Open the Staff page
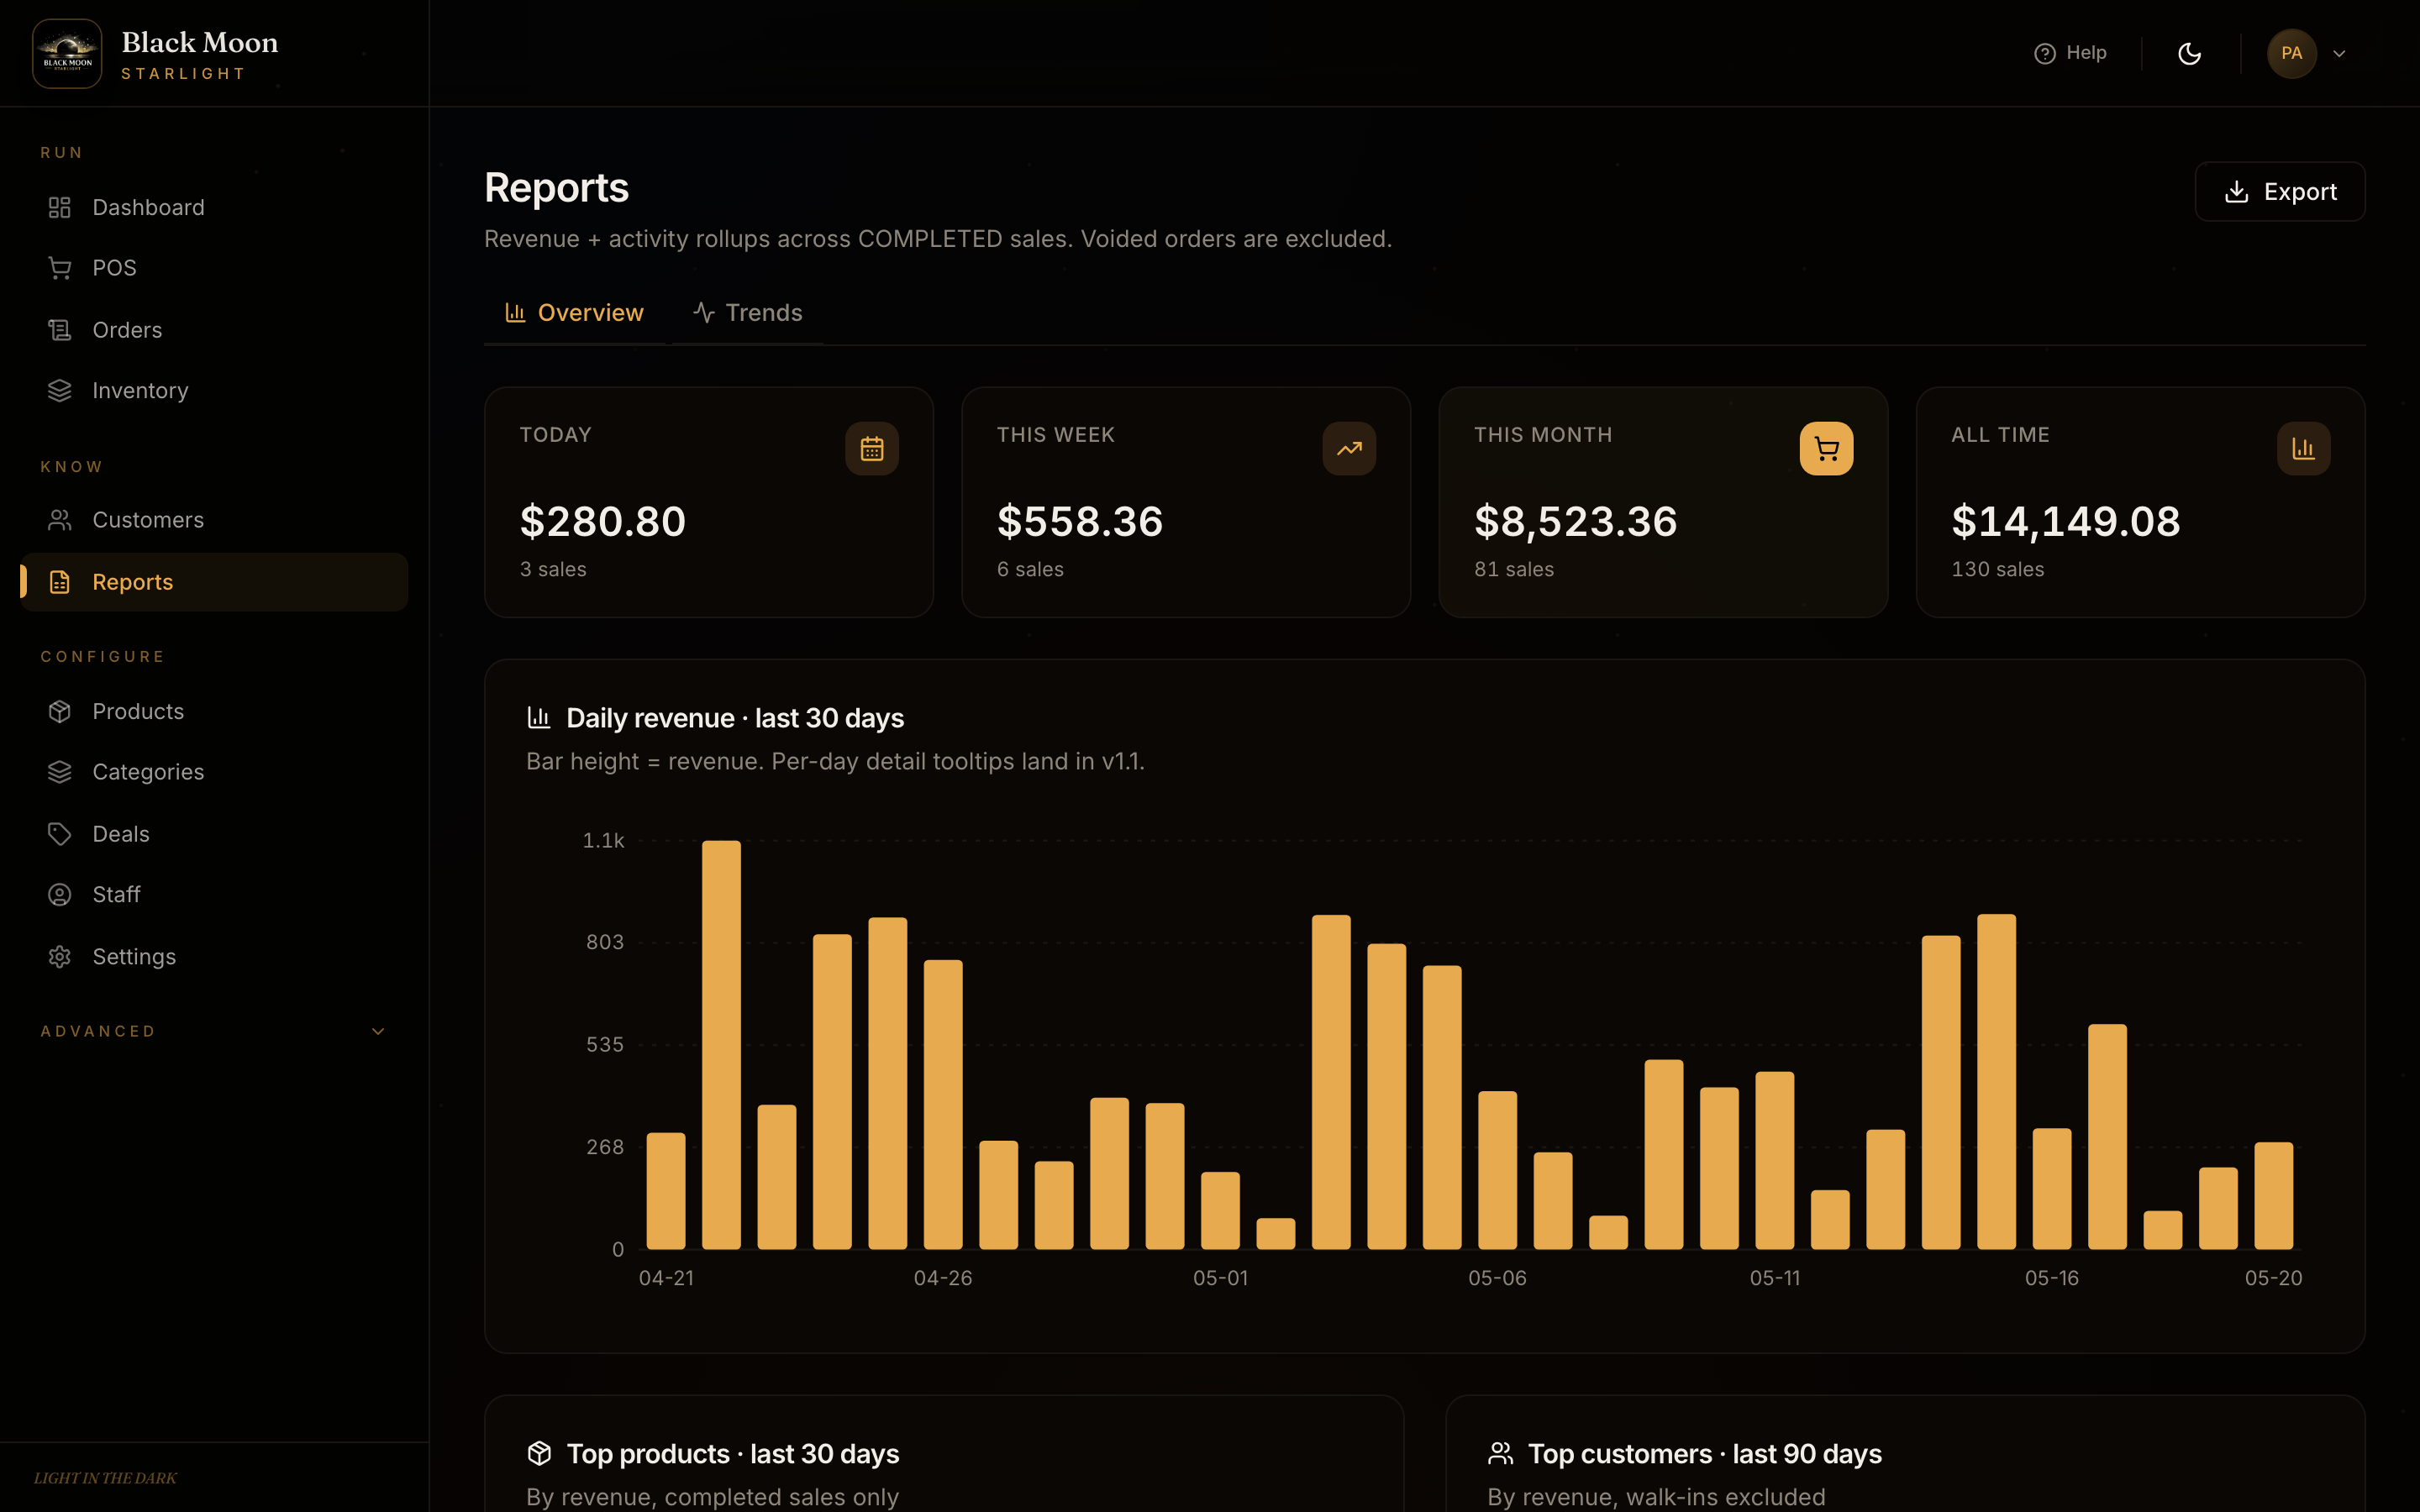The image size is (2420, 1512). click(x=214, y=894)
